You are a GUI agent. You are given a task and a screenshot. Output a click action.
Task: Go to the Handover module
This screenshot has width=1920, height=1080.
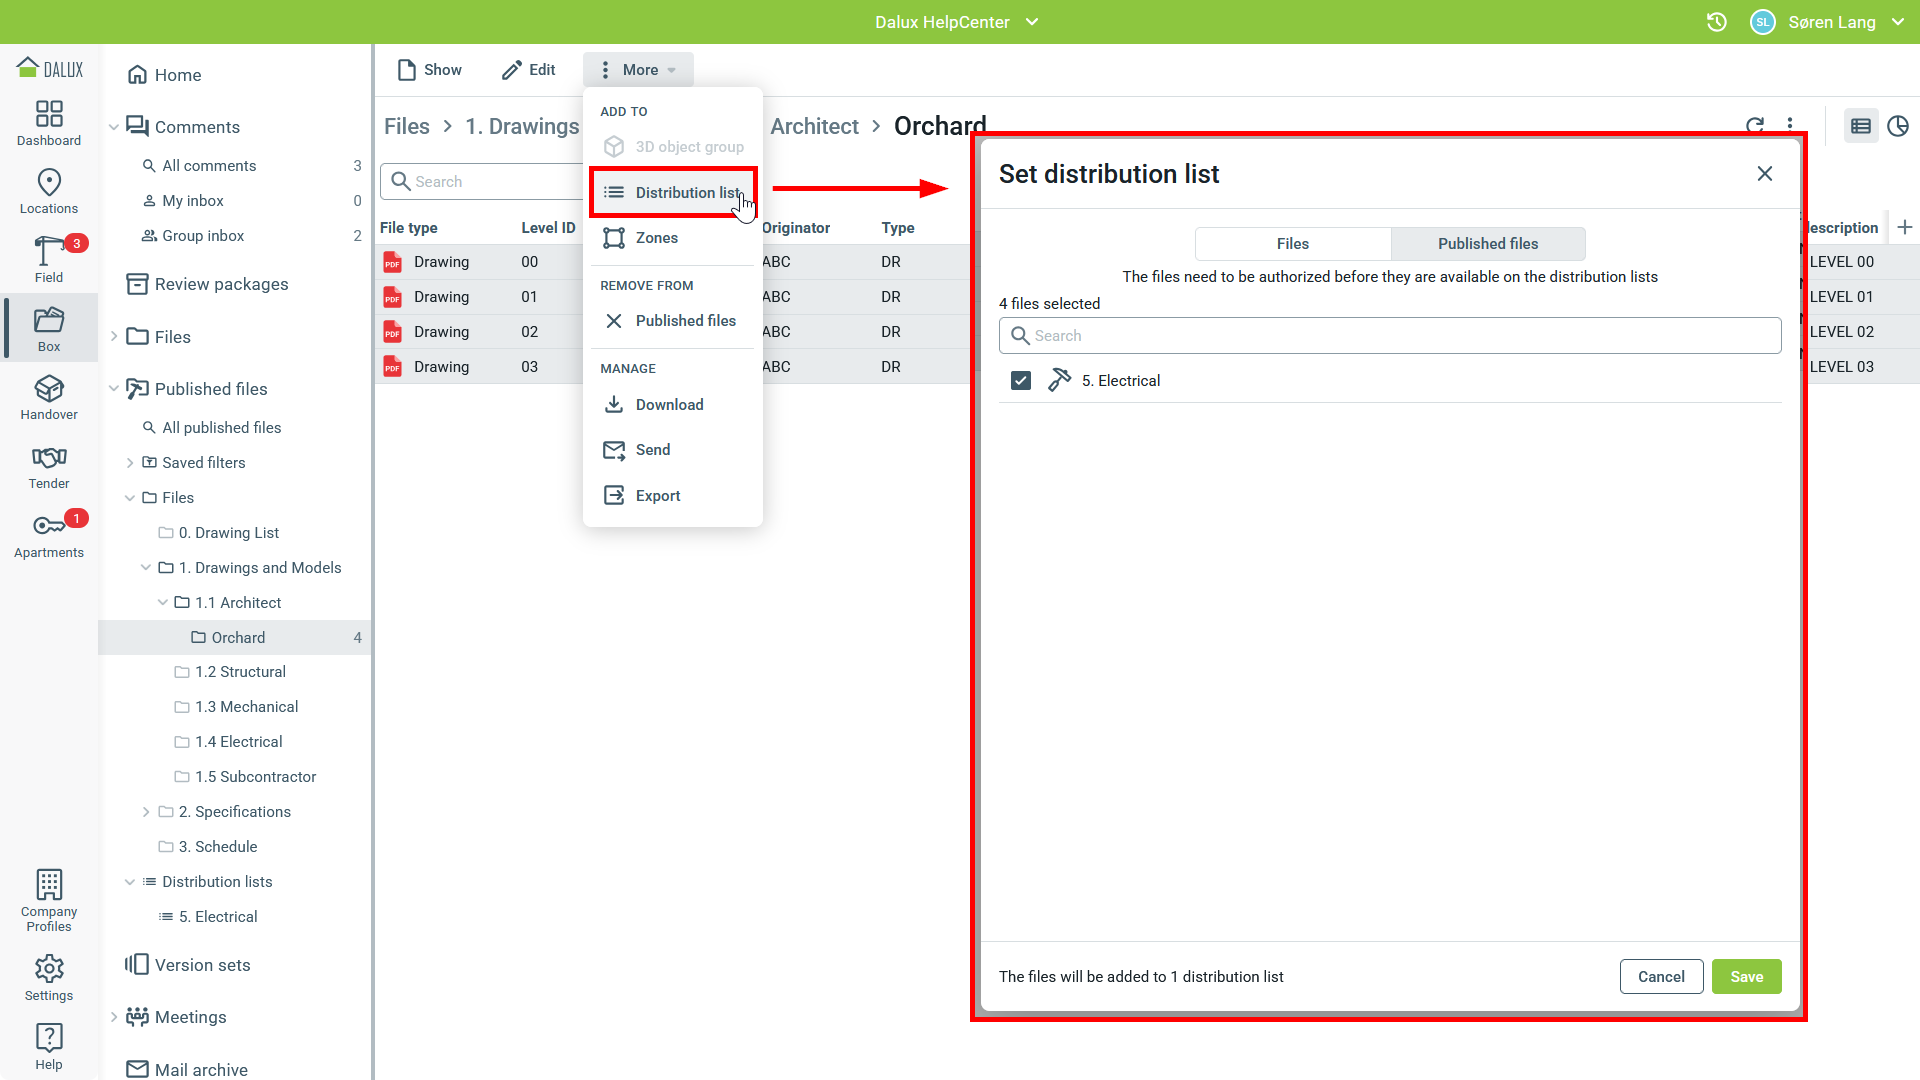(x=49, y=397)
